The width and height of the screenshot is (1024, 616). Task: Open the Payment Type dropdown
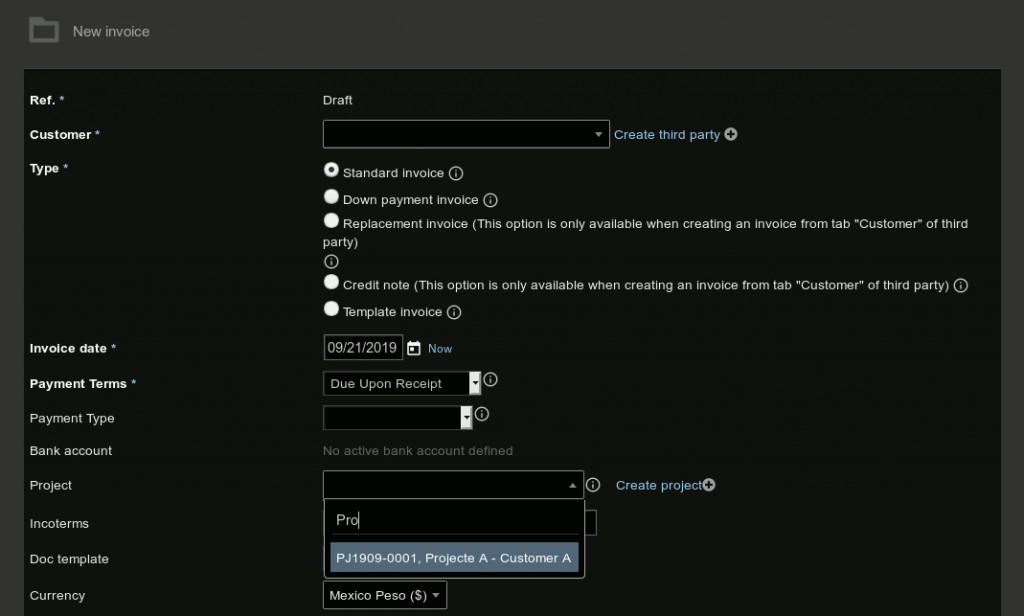pyautogui.click(x=397, y=418)
